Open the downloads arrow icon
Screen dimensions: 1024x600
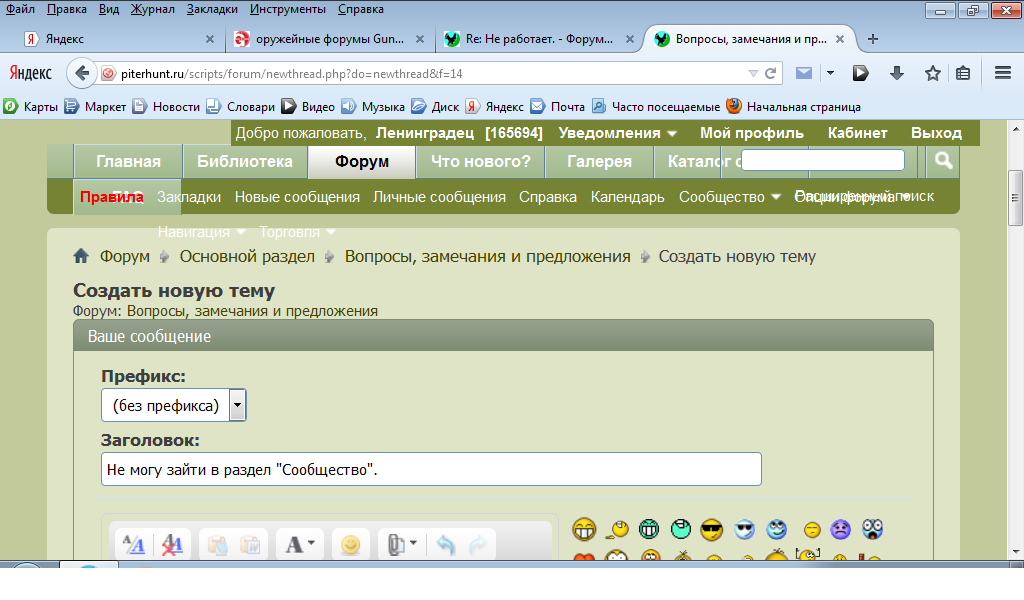click(x=897, y=73)
